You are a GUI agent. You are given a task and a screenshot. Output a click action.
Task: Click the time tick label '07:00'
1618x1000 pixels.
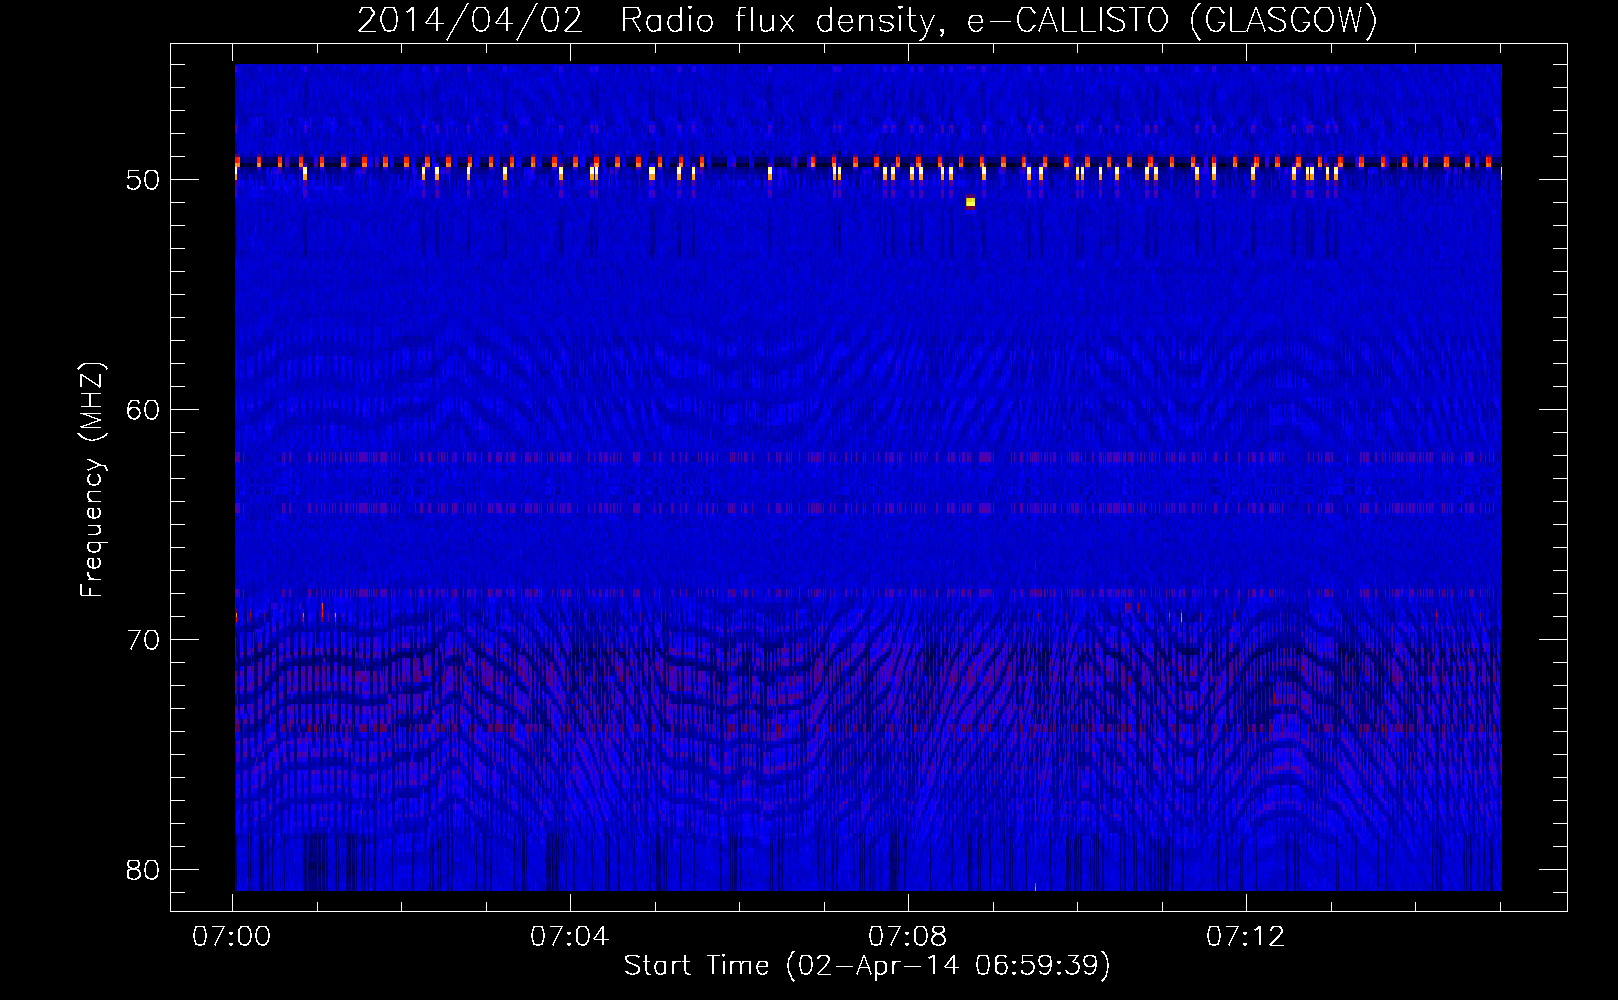pyautogui.click(x=232, y=937)
